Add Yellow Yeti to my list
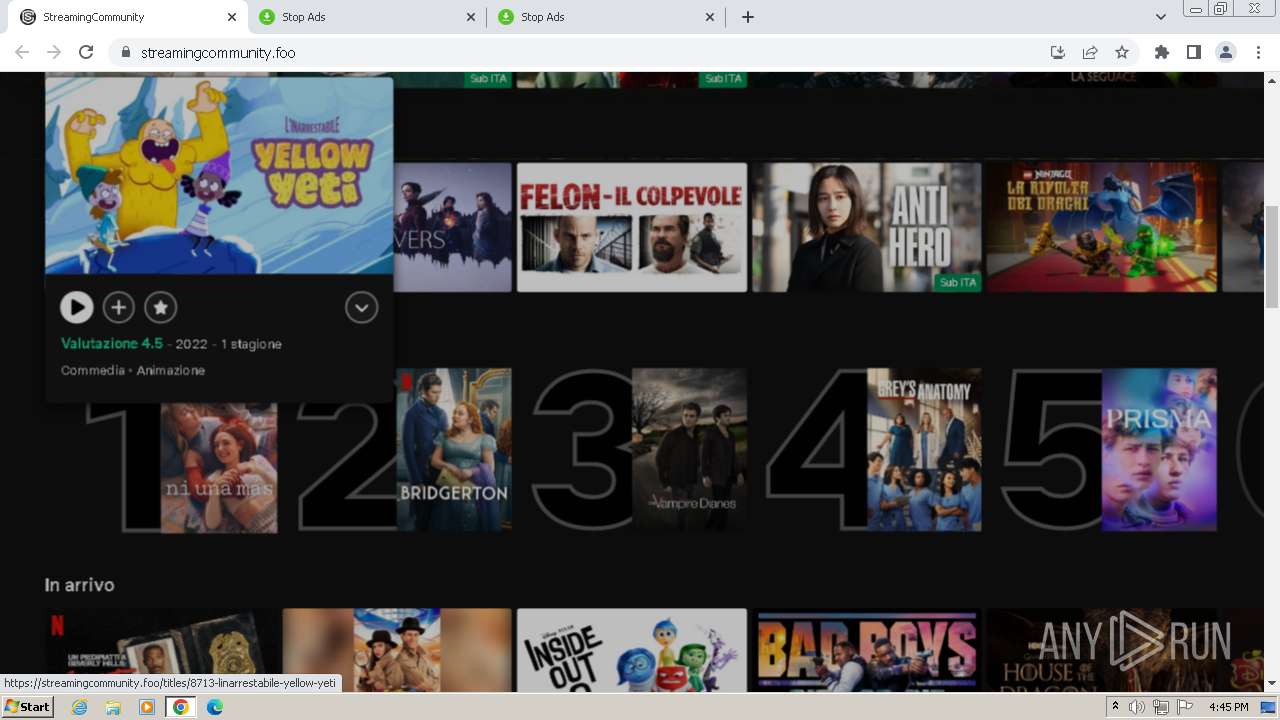1280x720 pixels. (x=119, y=308)
